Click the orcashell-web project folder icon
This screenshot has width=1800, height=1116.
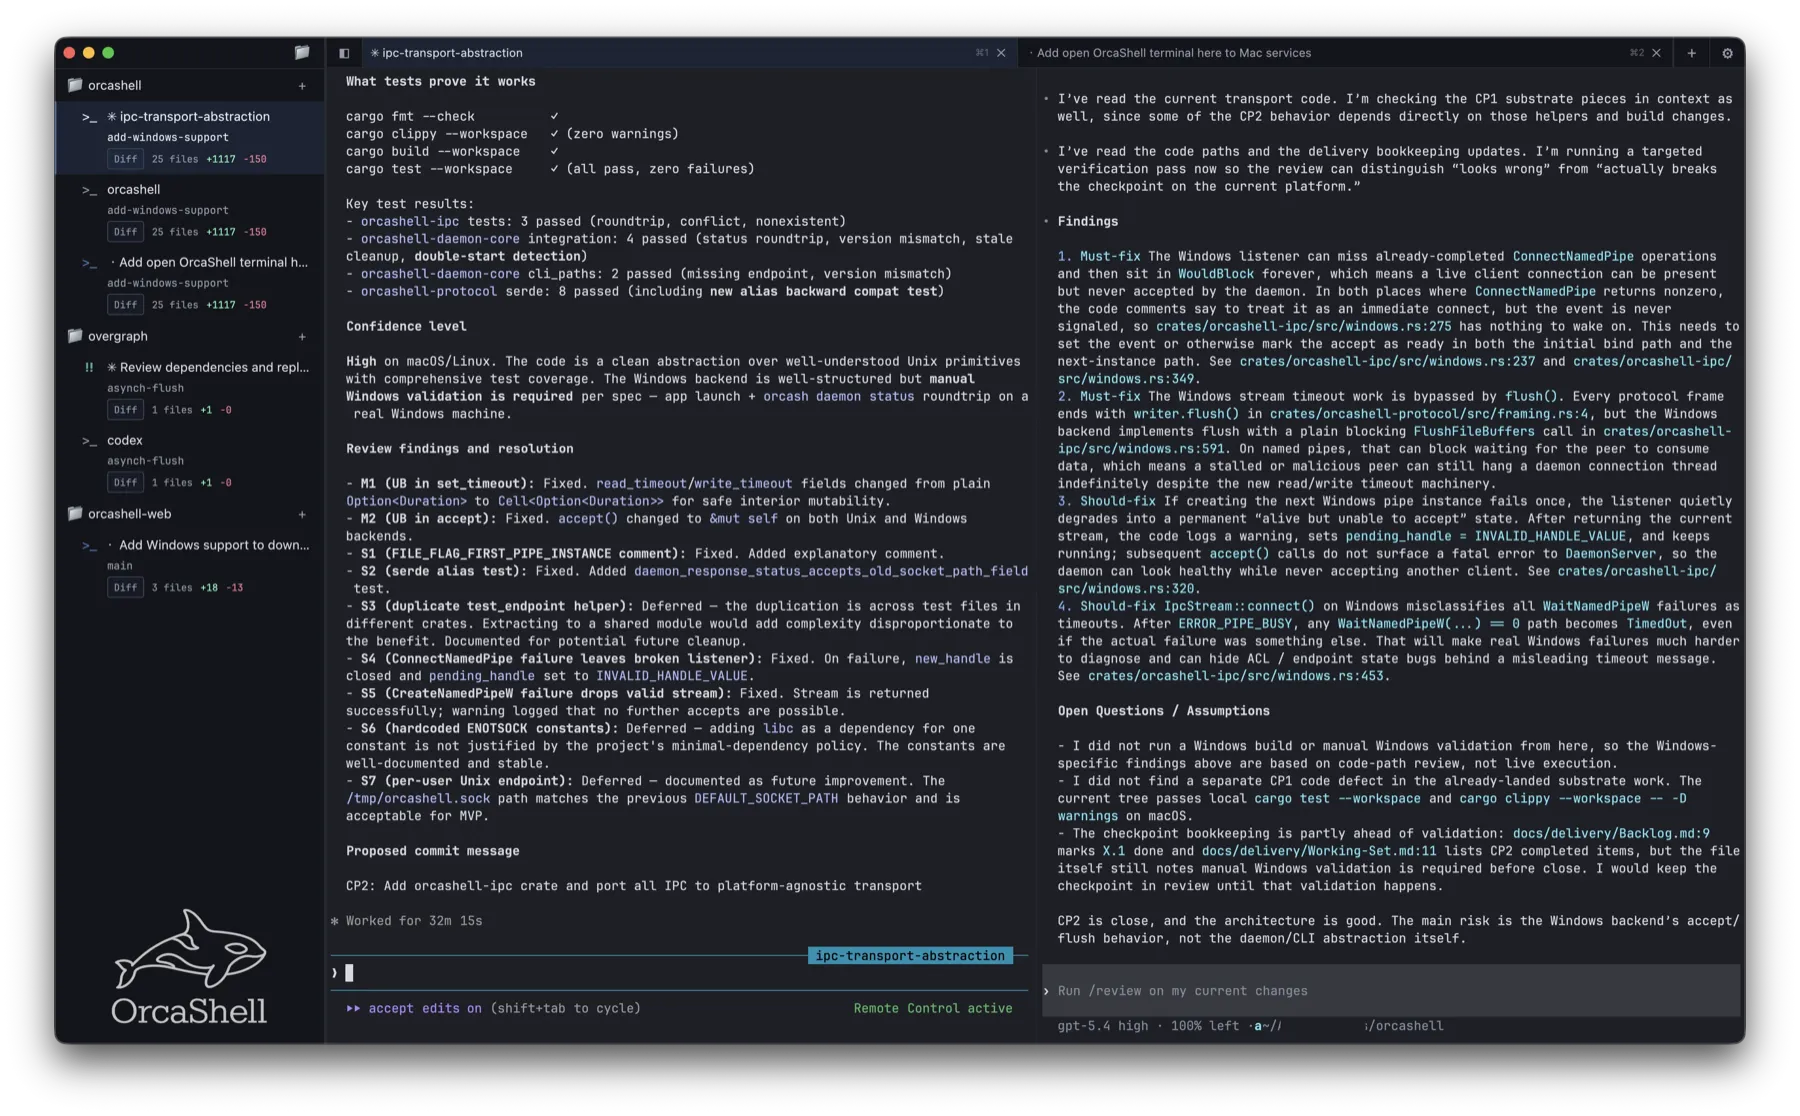click(x=75, y=514)
